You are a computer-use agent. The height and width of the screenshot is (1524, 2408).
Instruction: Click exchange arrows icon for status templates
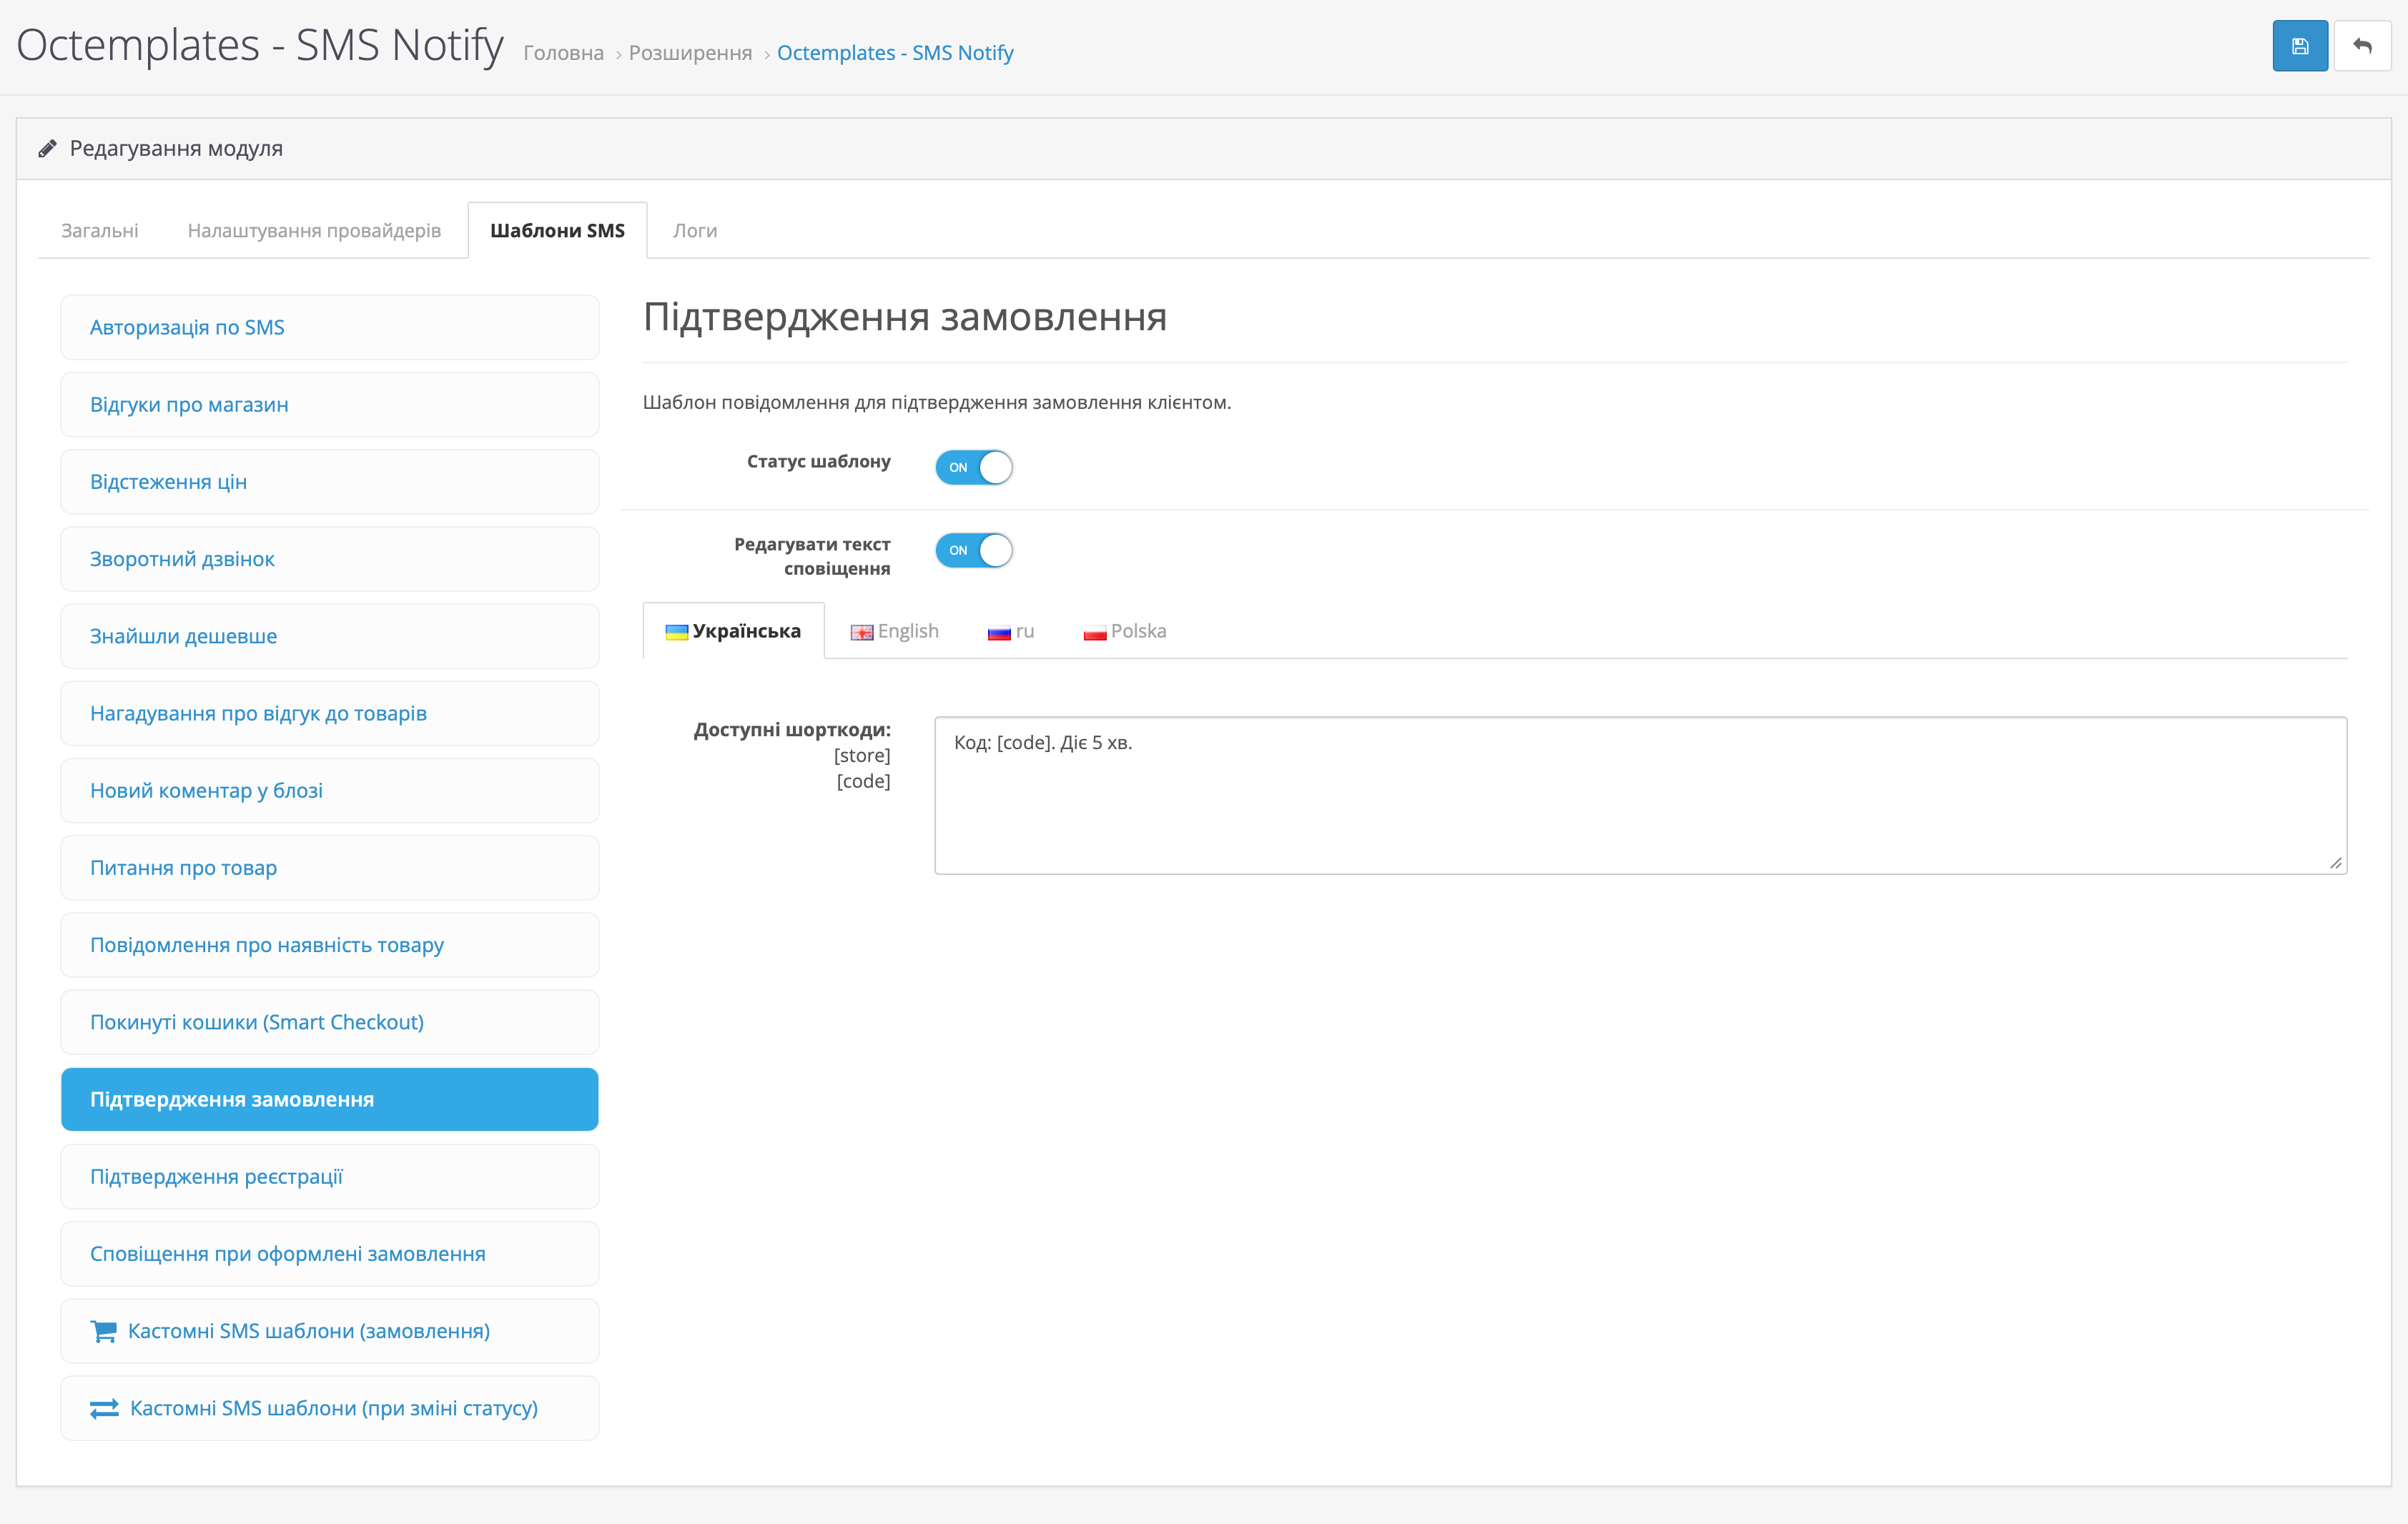coord(104,1408)
